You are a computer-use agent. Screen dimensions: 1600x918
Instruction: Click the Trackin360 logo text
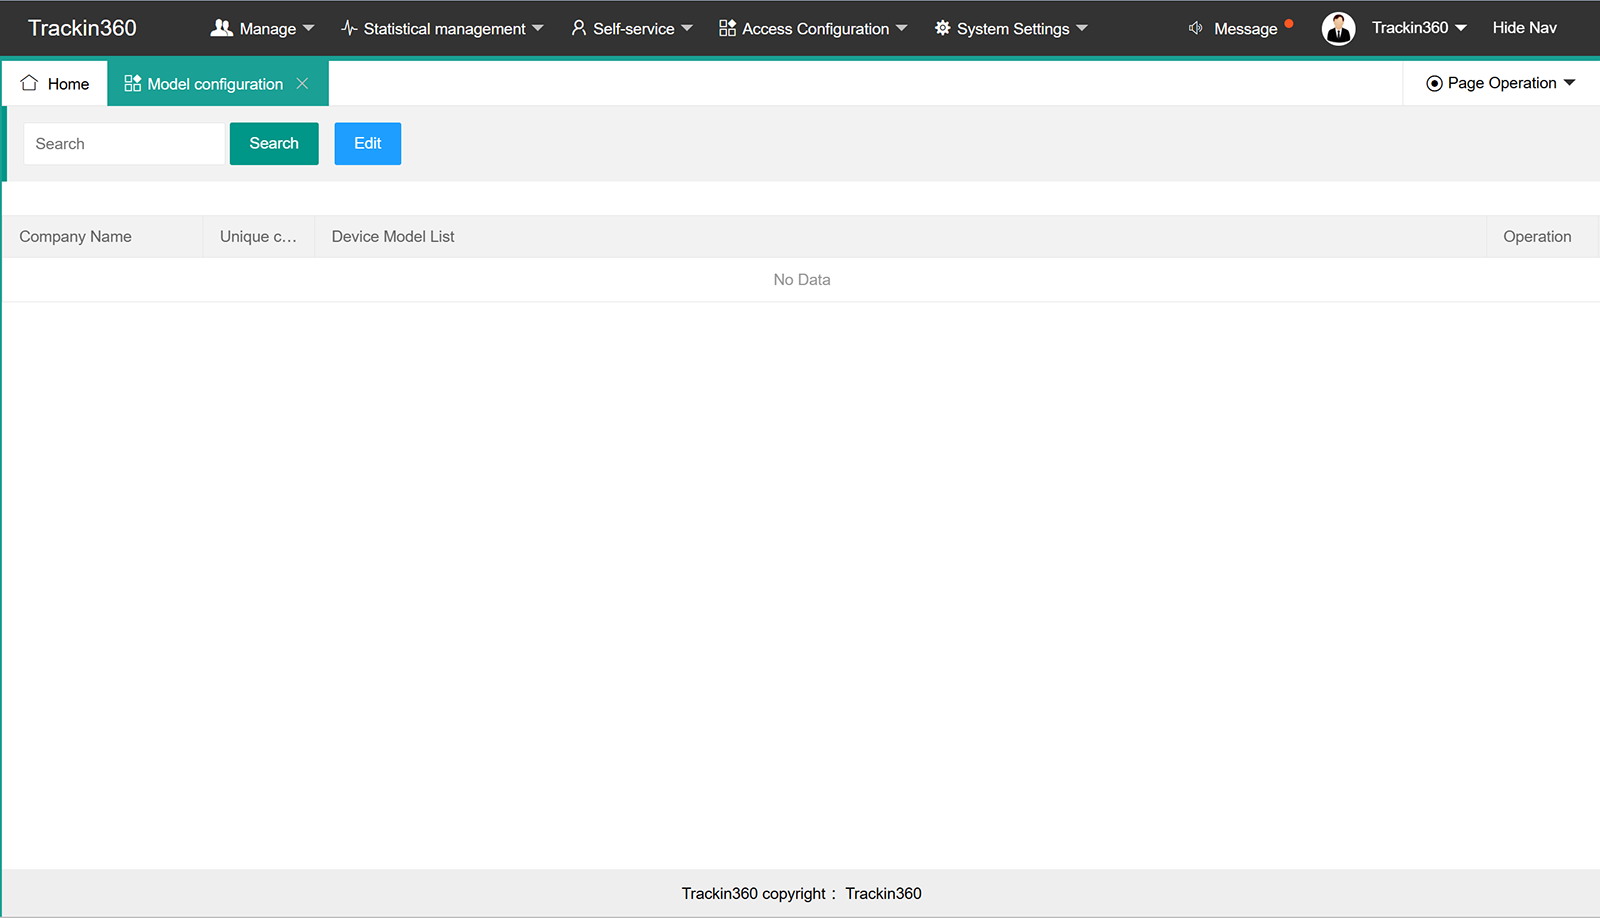[x=82, y=28]
